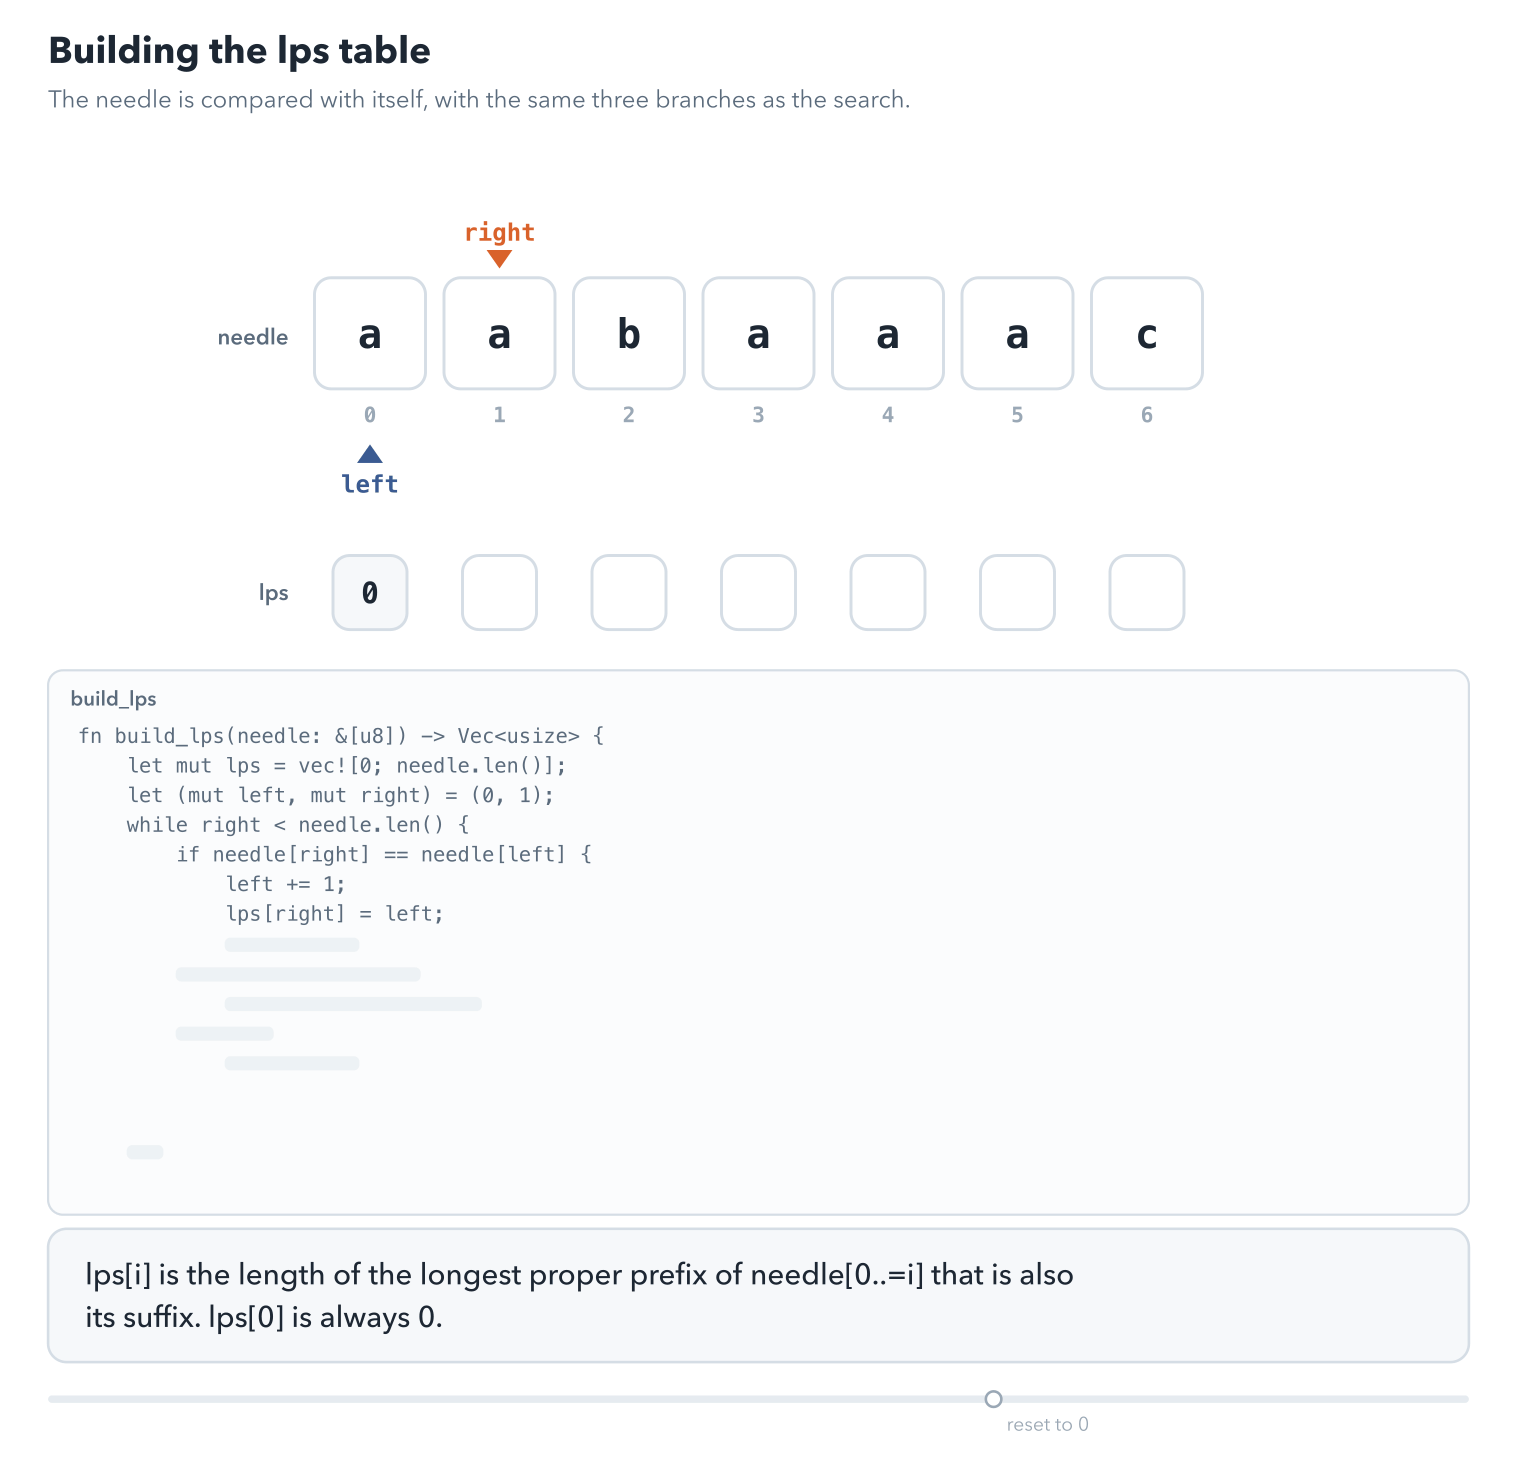Click the empty second lps cell
1517x1461 pixels.
coord(499,593)
